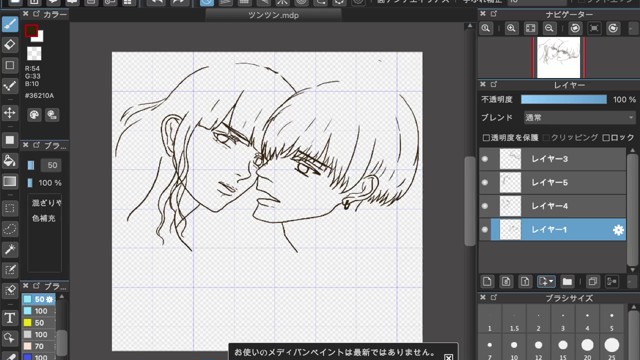This screenshot has width=640, height=360.
Task: Select the rectangular Selection tool
Action: click(10, 208)
